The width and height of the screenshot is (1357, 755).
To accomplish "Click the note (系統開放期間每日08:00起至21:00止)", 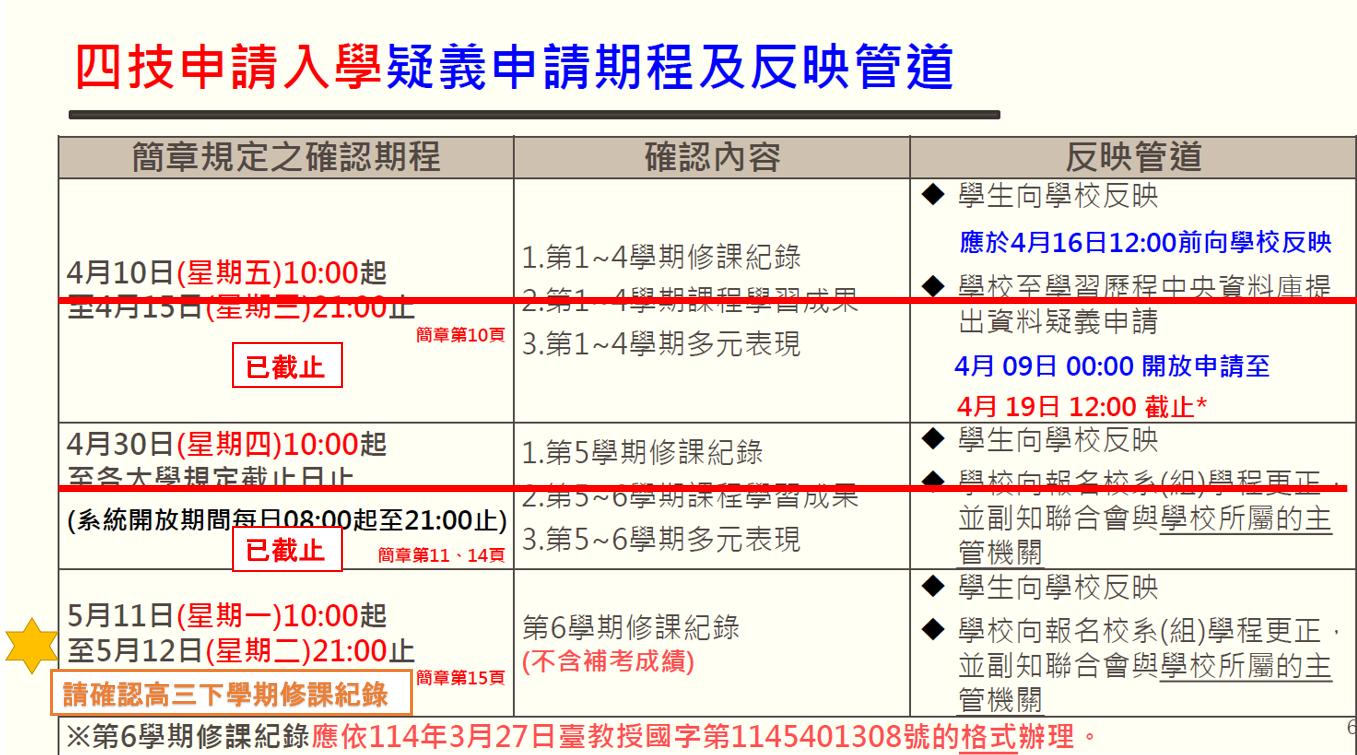I will (287, 521).
